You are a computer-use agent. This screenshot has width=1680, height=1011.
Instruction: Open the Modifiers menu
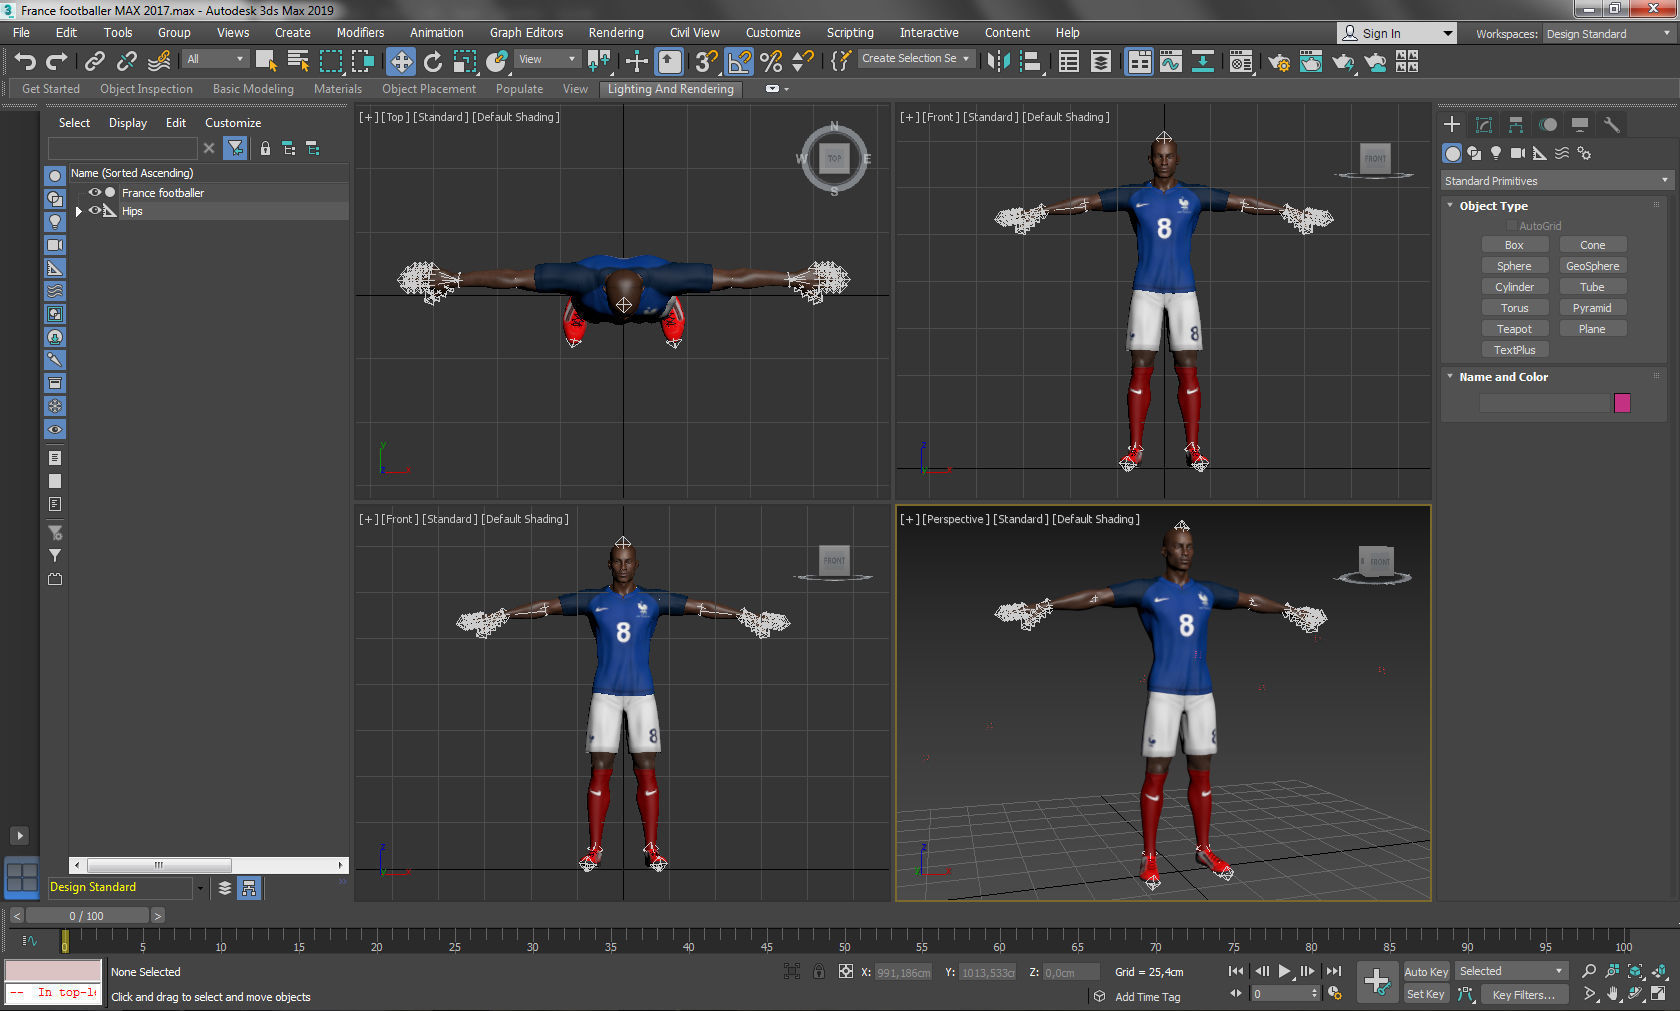coord(360,33)
